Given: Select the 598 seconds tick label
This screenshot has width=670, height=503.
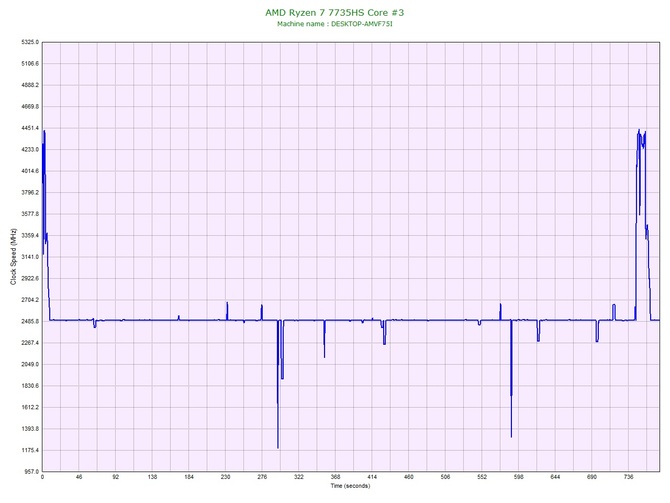Looking at the screenshot, I should (x=519, y=477).
